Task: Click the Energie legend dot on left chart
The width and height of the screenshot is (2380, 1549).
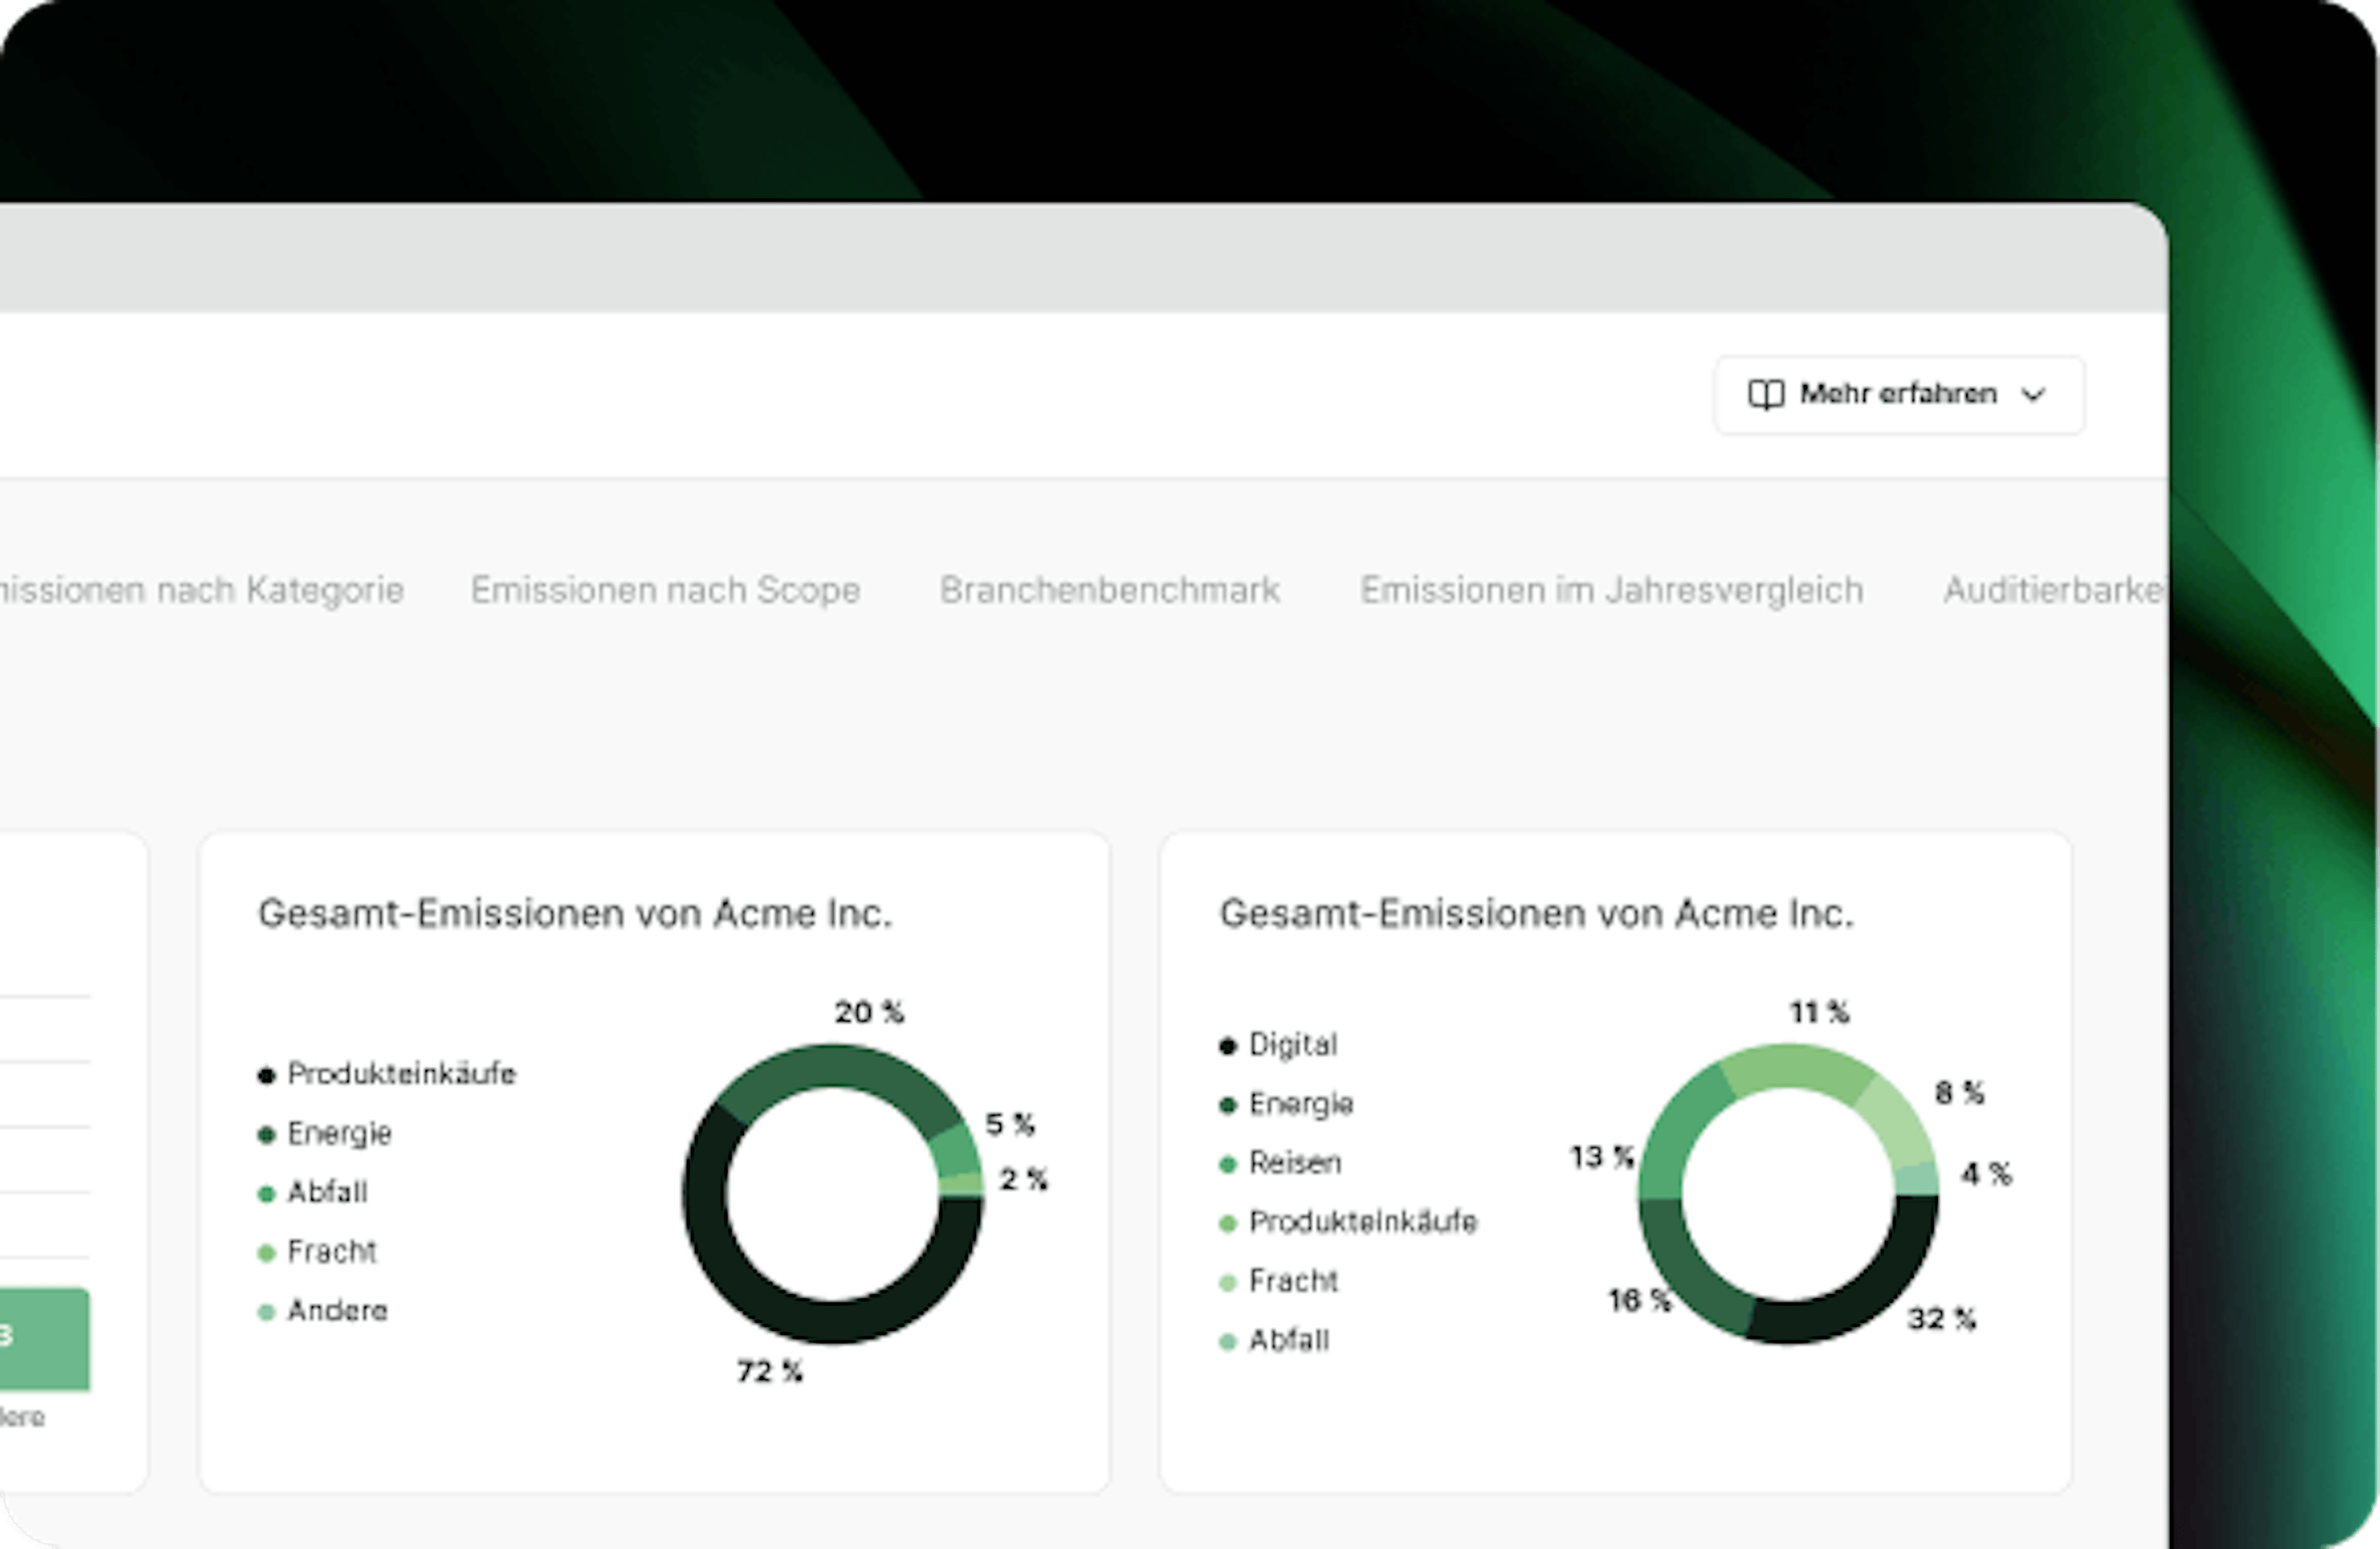Action: point(266,1134)
